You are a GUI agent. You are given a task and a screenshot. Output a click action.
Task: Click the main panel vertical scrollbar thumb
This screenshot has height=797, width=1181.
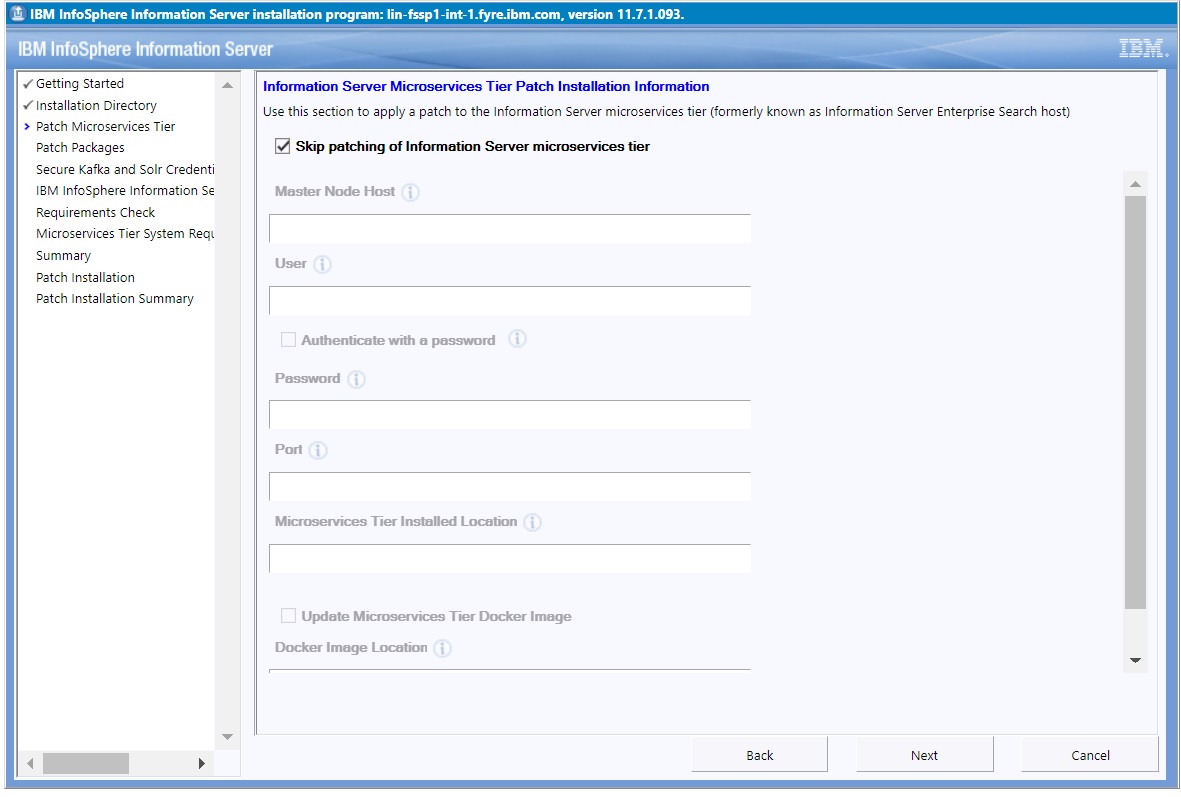pos(1135,400)
